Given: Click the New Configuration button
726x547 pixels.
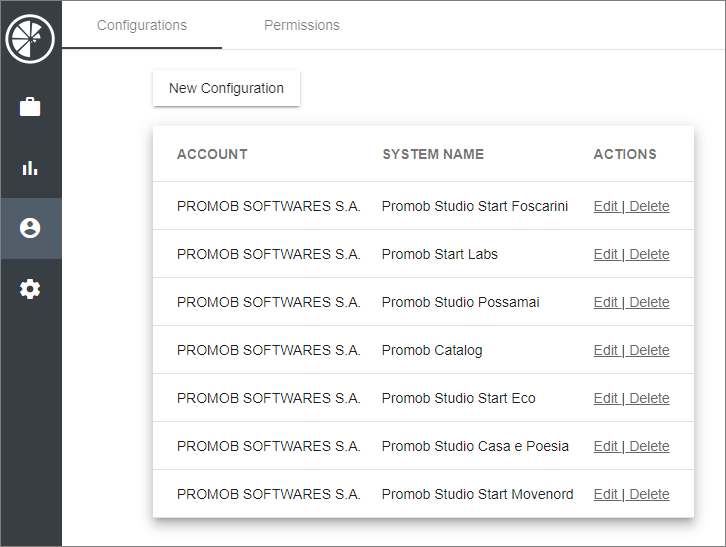Looking at the screenshot, I should pyautogui.click(x=226, y=88).
